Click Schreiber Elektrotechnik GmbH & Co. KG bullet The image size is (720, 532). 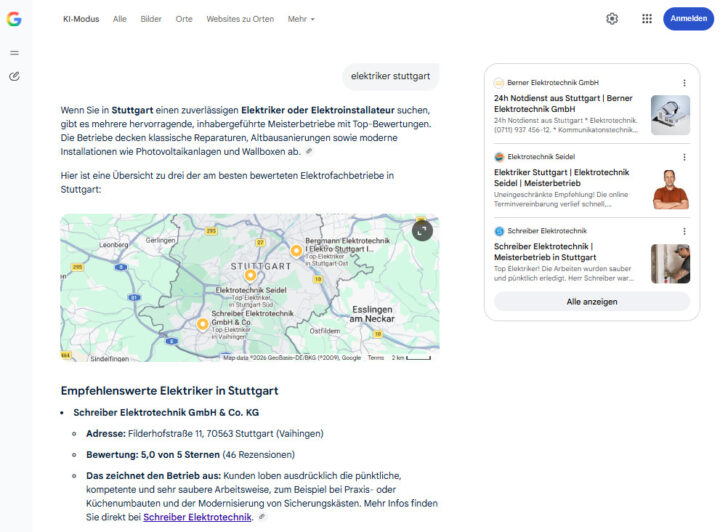[x=166, y=412]
